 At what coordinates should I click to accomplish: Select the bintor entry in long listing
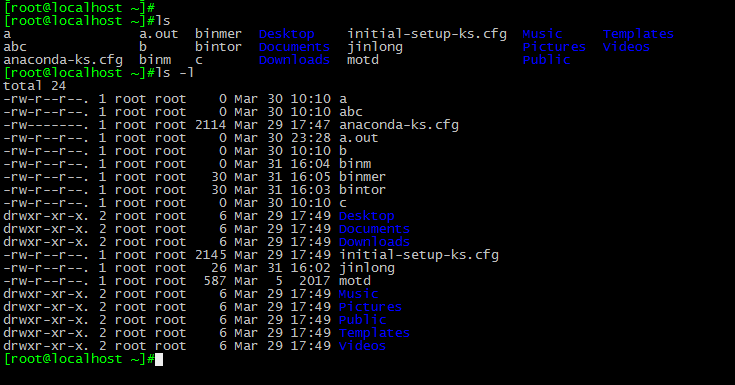362,190
